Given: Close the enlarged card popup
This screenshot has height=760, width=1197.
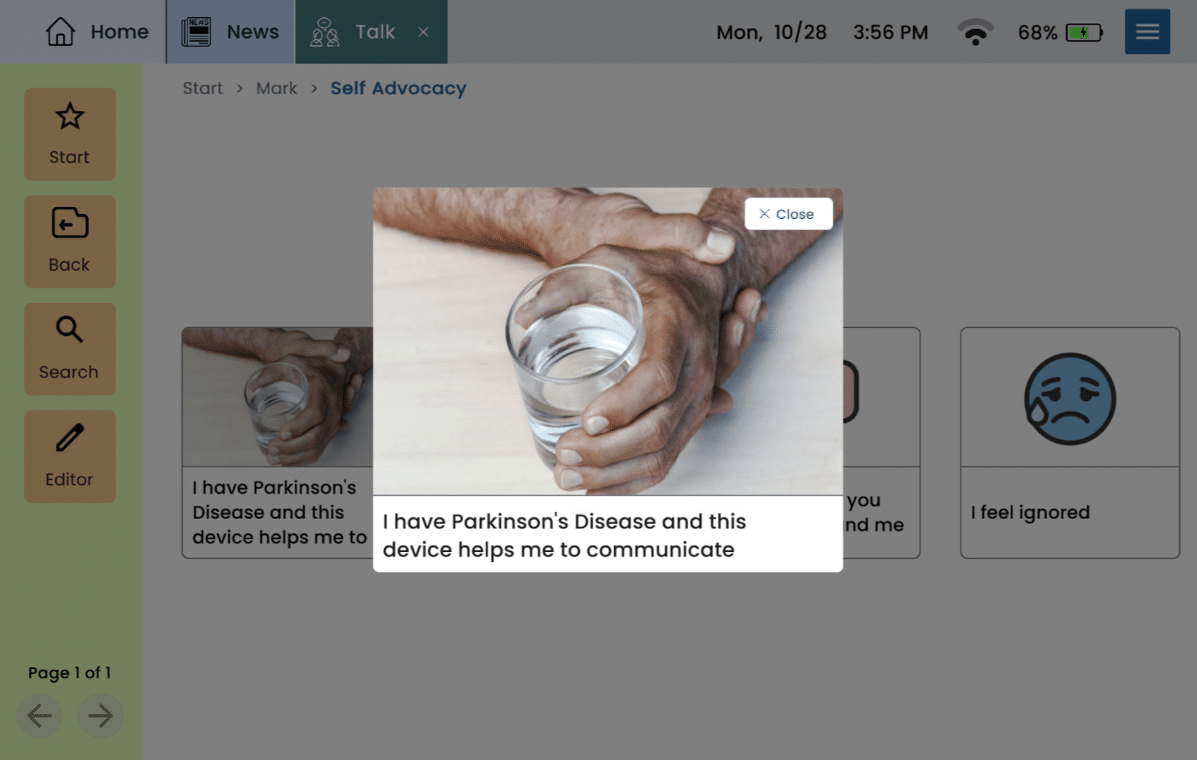Looking at the screenshot, I should pos(788,214).
